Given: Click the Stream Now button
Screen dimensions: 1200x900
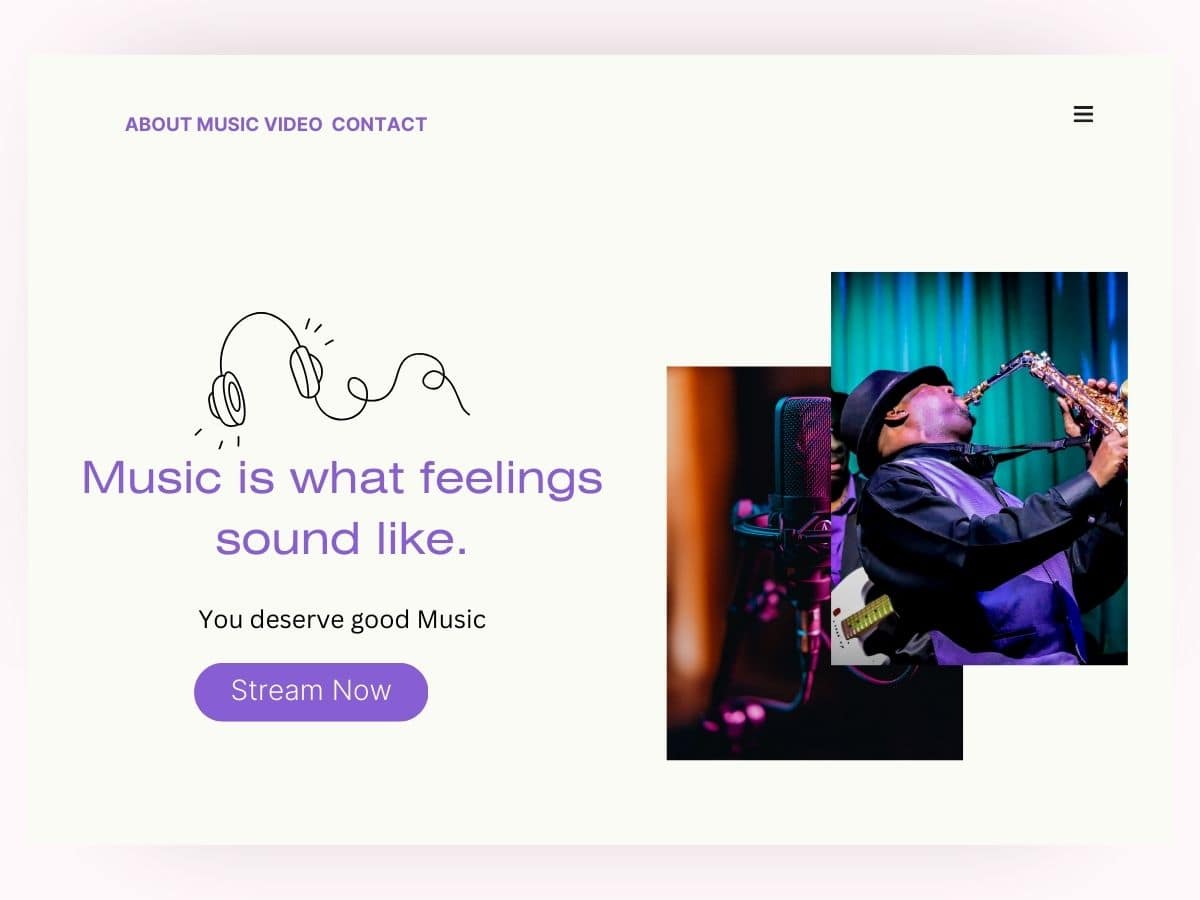Looking at the screenshot, I should click(311, 691).
